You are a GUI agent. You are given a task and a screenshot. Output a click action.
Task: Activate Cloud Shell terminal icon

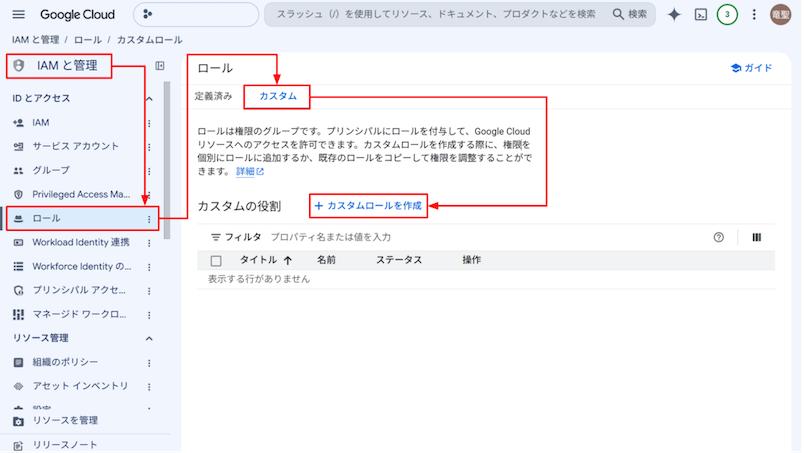click(x=700, y=14)
